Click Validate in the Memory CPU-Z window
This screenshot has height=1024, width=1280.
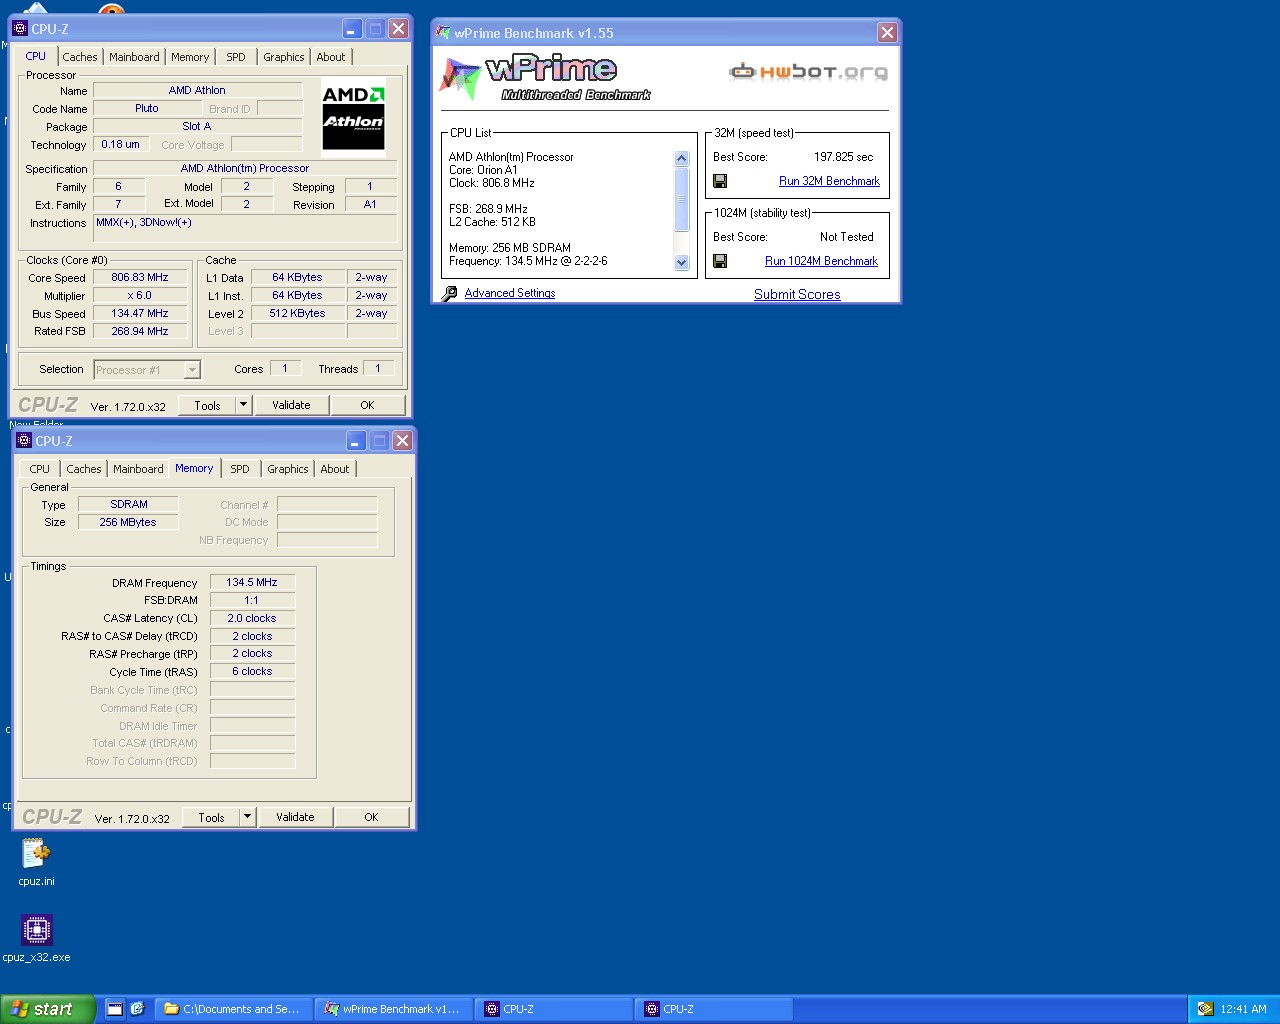(295, 817)
